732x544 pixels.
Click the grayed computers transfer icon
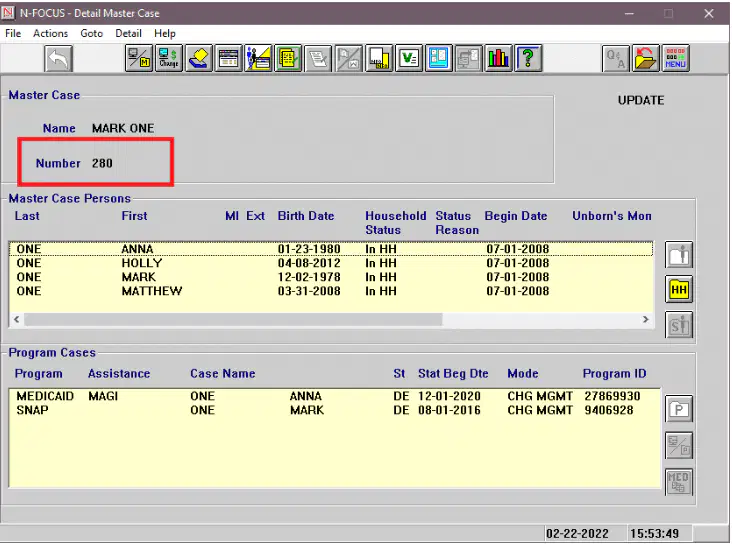(x=468, y=58)
